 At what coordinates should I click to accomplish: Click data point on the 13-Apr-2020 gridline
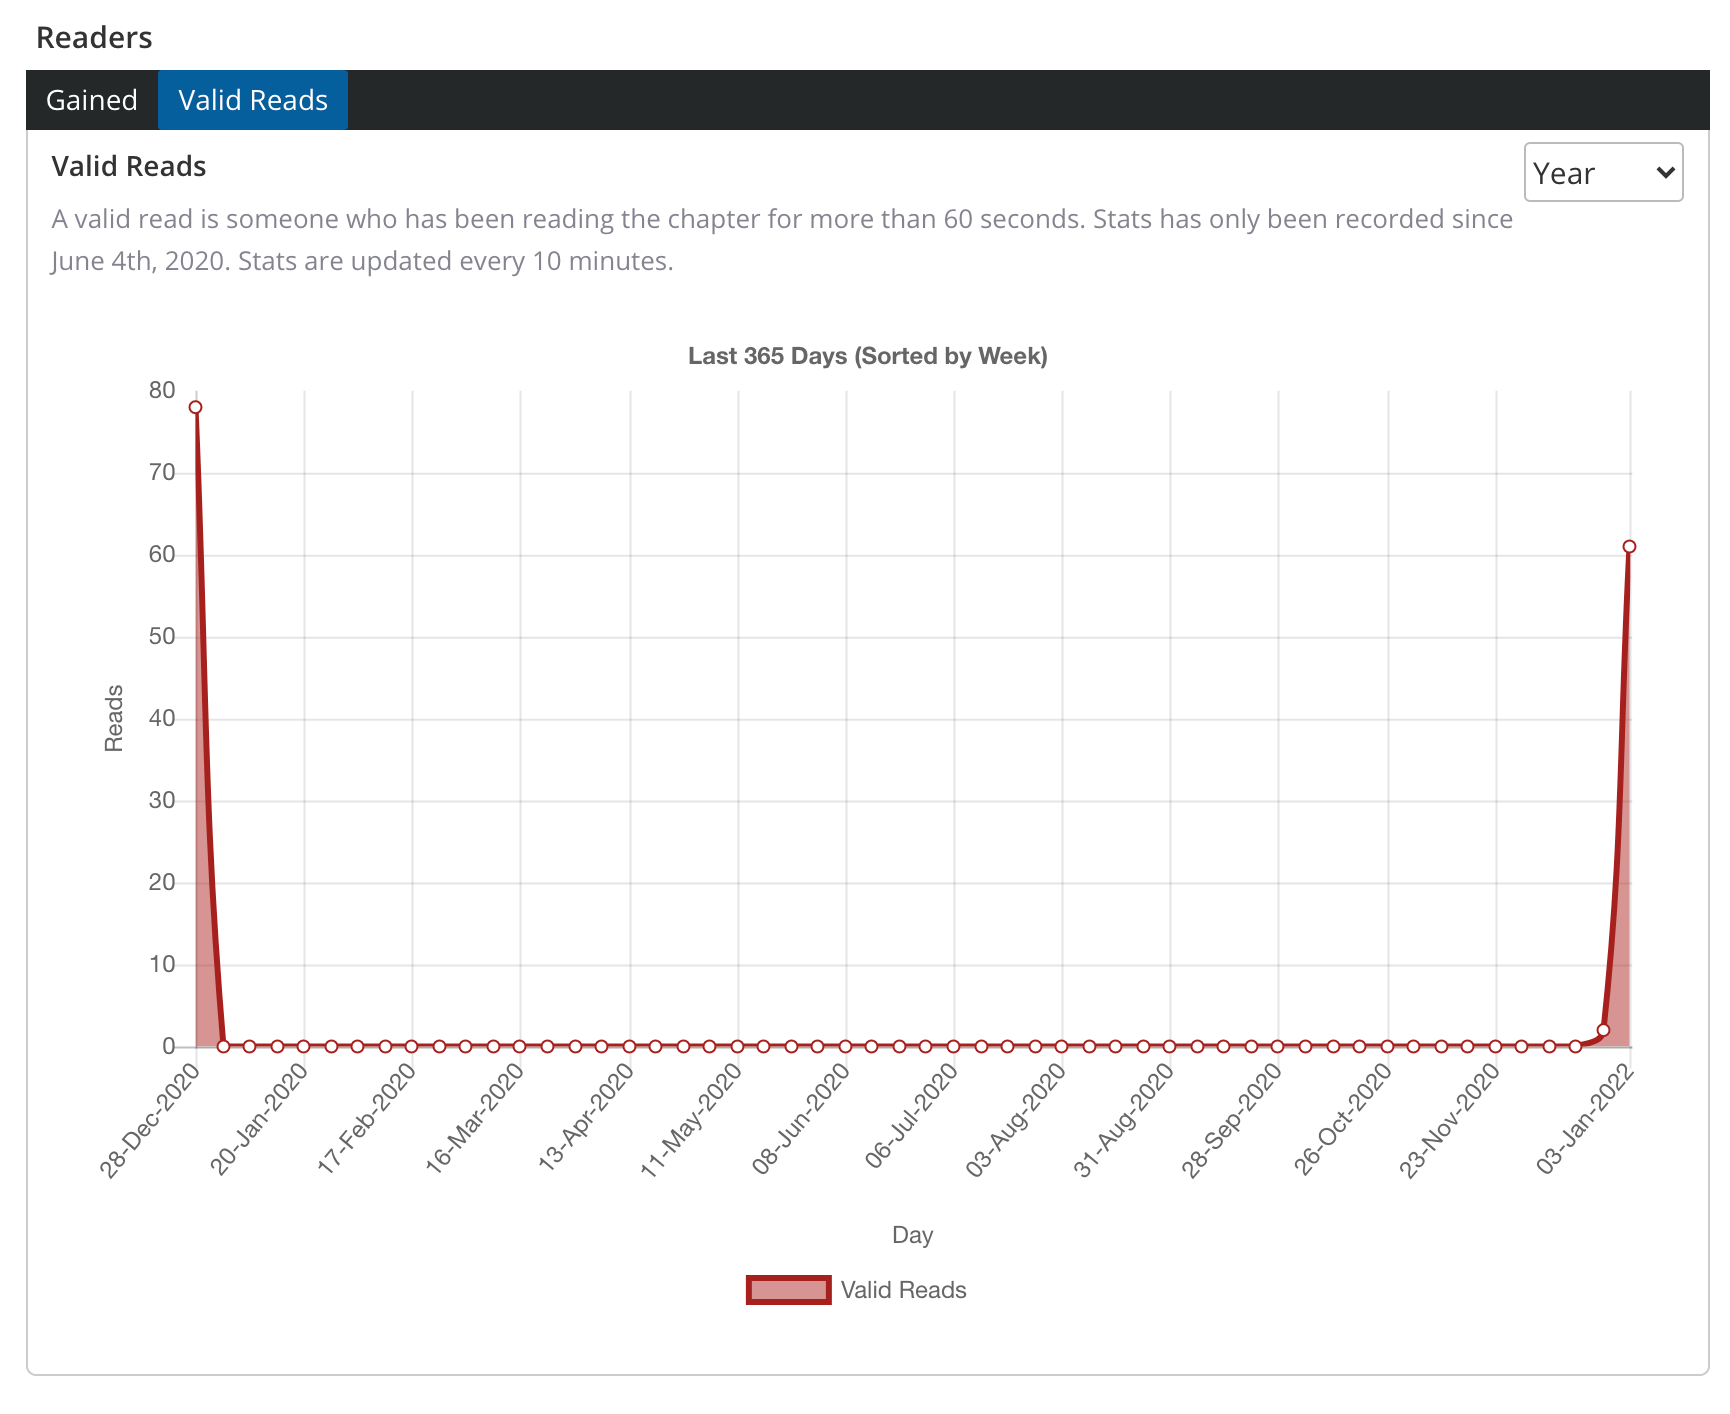click(x=629, y=1046)
